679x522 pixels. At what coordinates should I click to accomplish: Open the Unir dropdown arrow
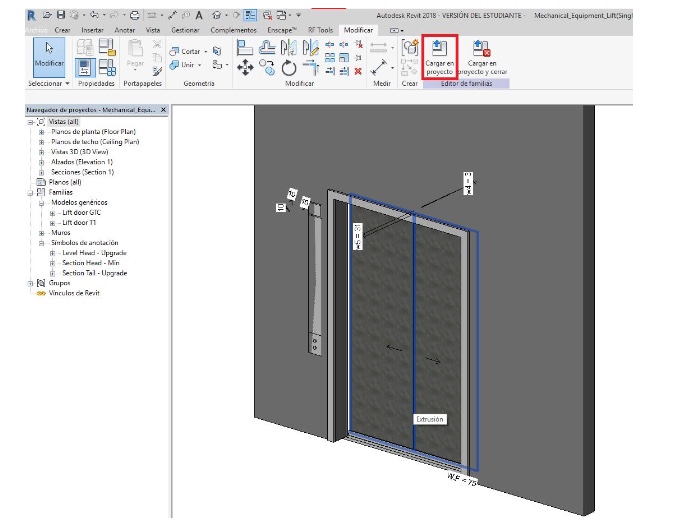pos(200,65)
